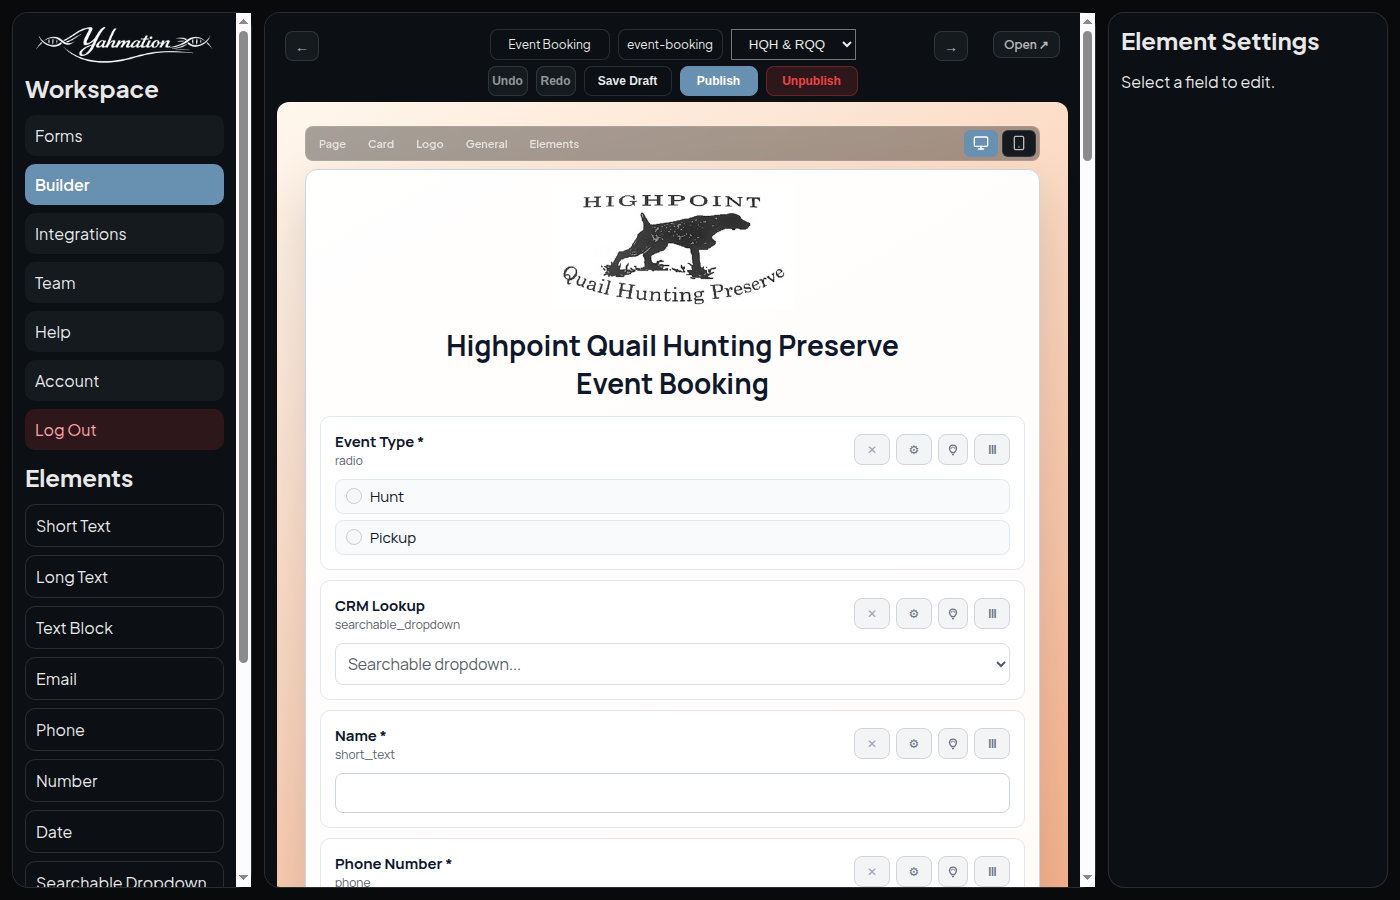The image size is (1400, 900).
Task: Click the left arrow button in the builder header
Action: (x=302, y=47)
